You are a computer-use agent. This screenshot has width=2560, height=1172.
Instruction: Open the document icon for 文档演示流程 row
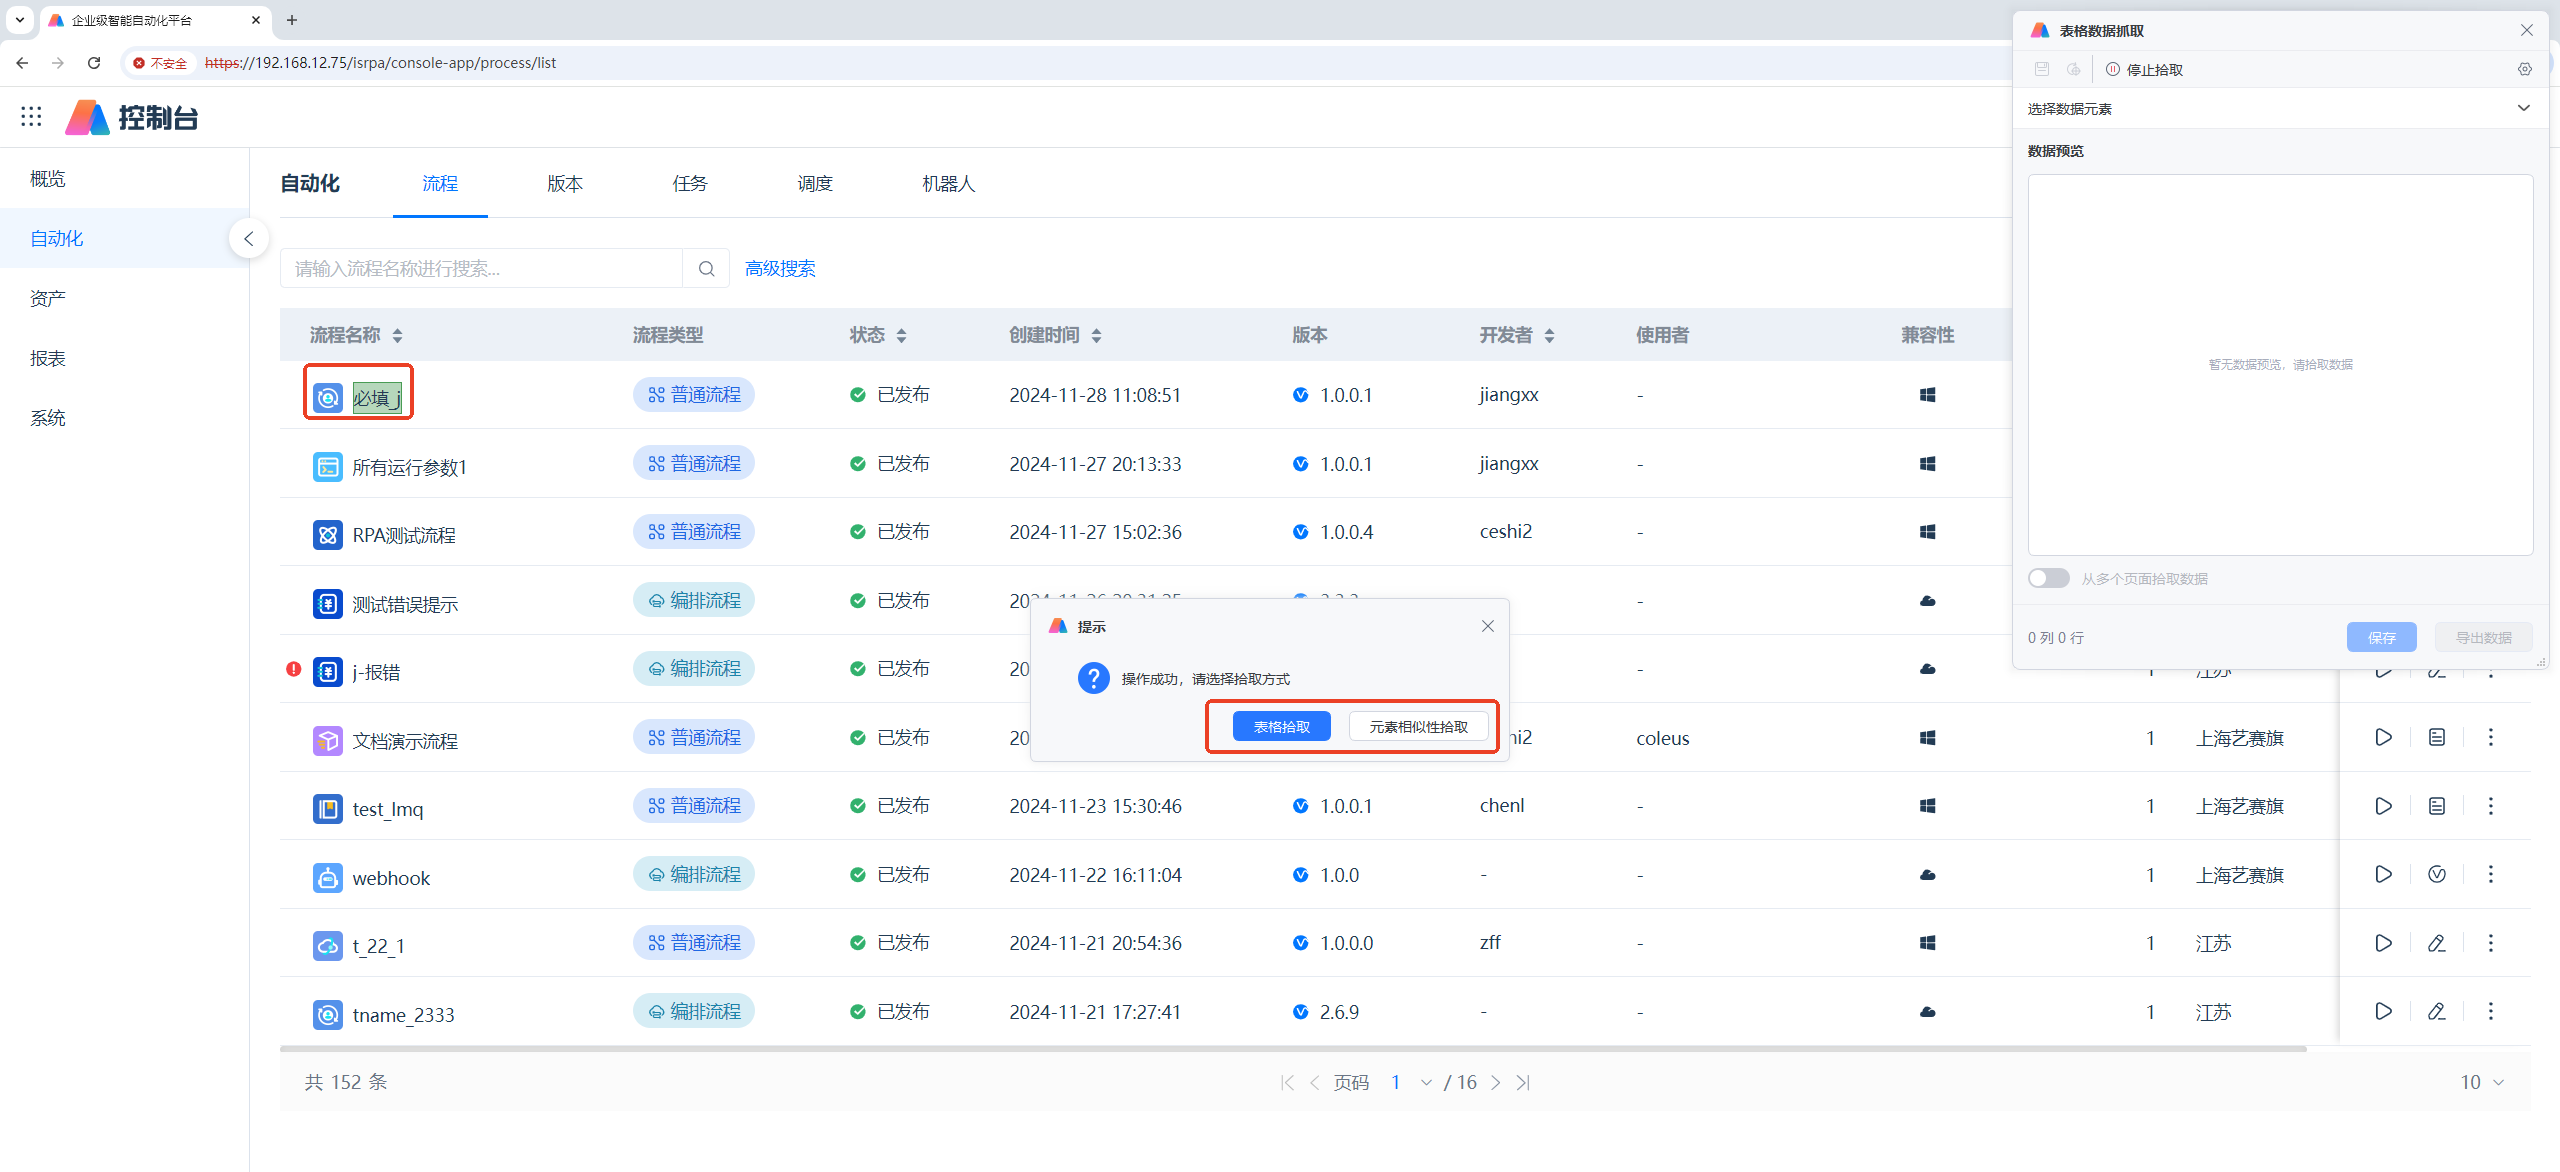click(x=2437, y=737)
